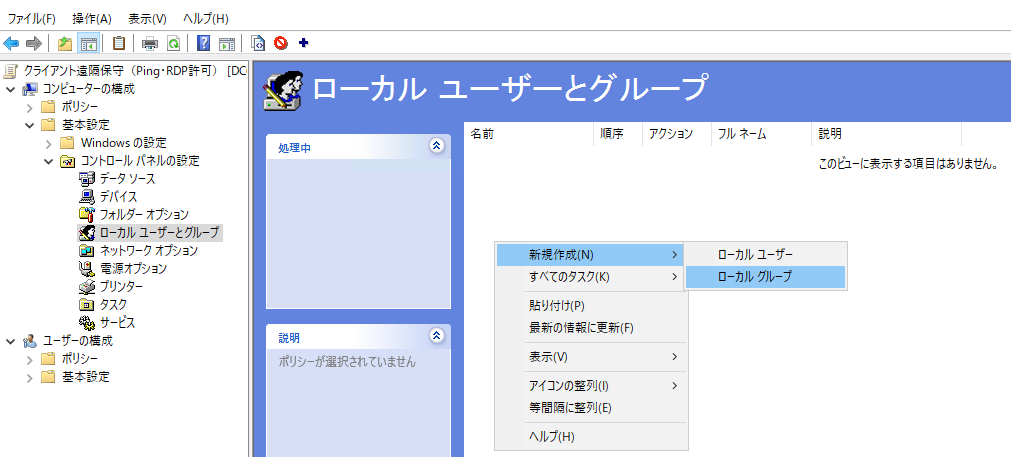Toggle the show/hide action pane icon

226,43
